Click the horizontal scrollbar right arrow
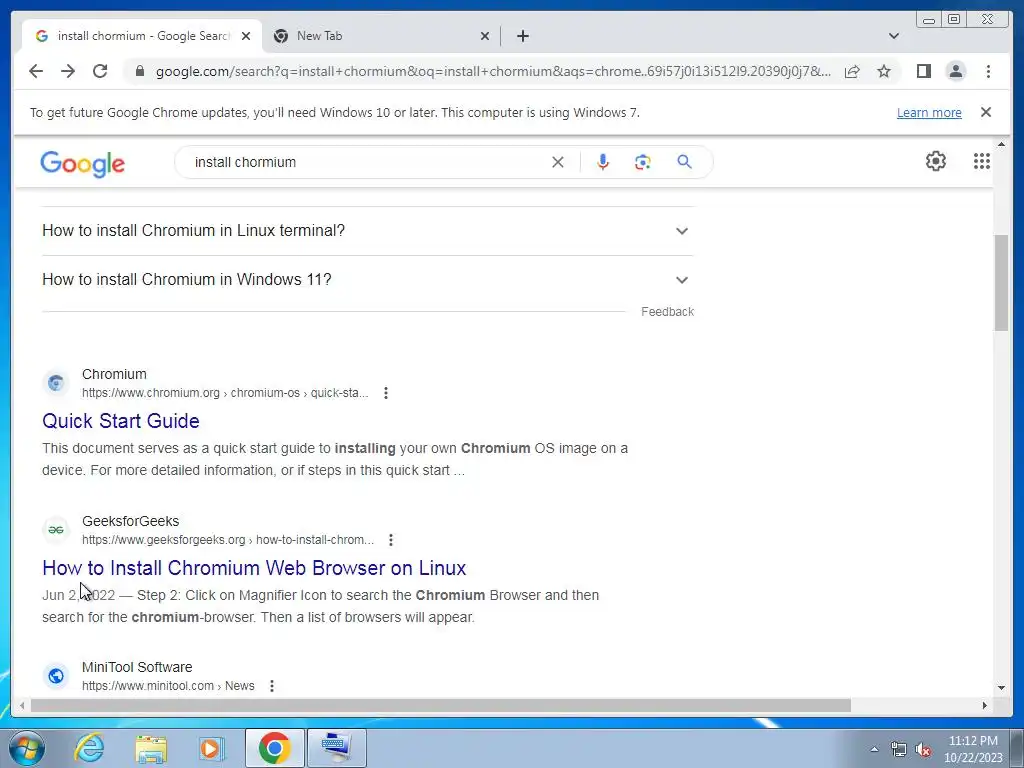The image size is (1024, 768). [x=985, y=705]
